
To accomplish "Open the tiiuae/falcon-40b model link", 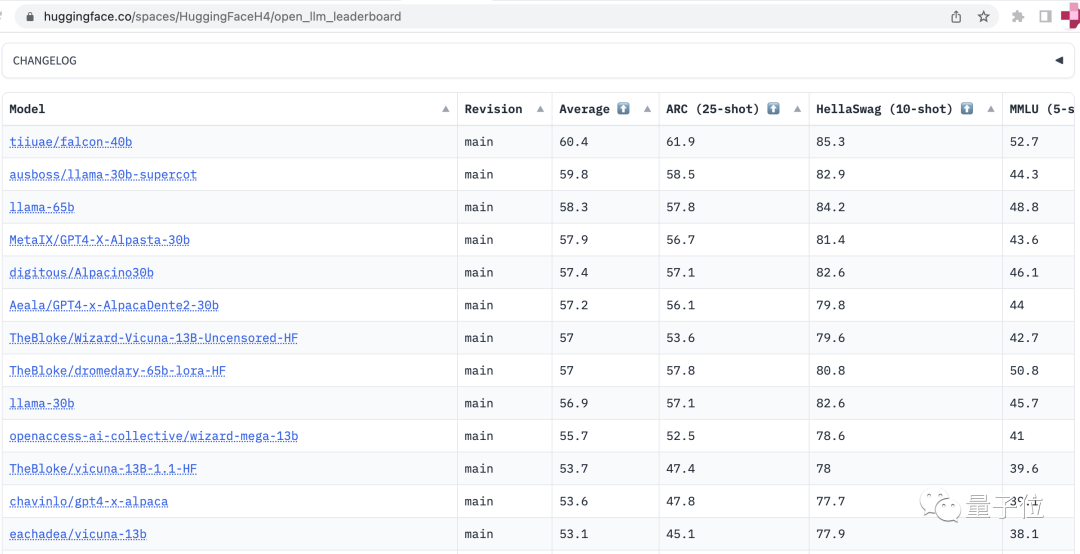I will [71, 142].
